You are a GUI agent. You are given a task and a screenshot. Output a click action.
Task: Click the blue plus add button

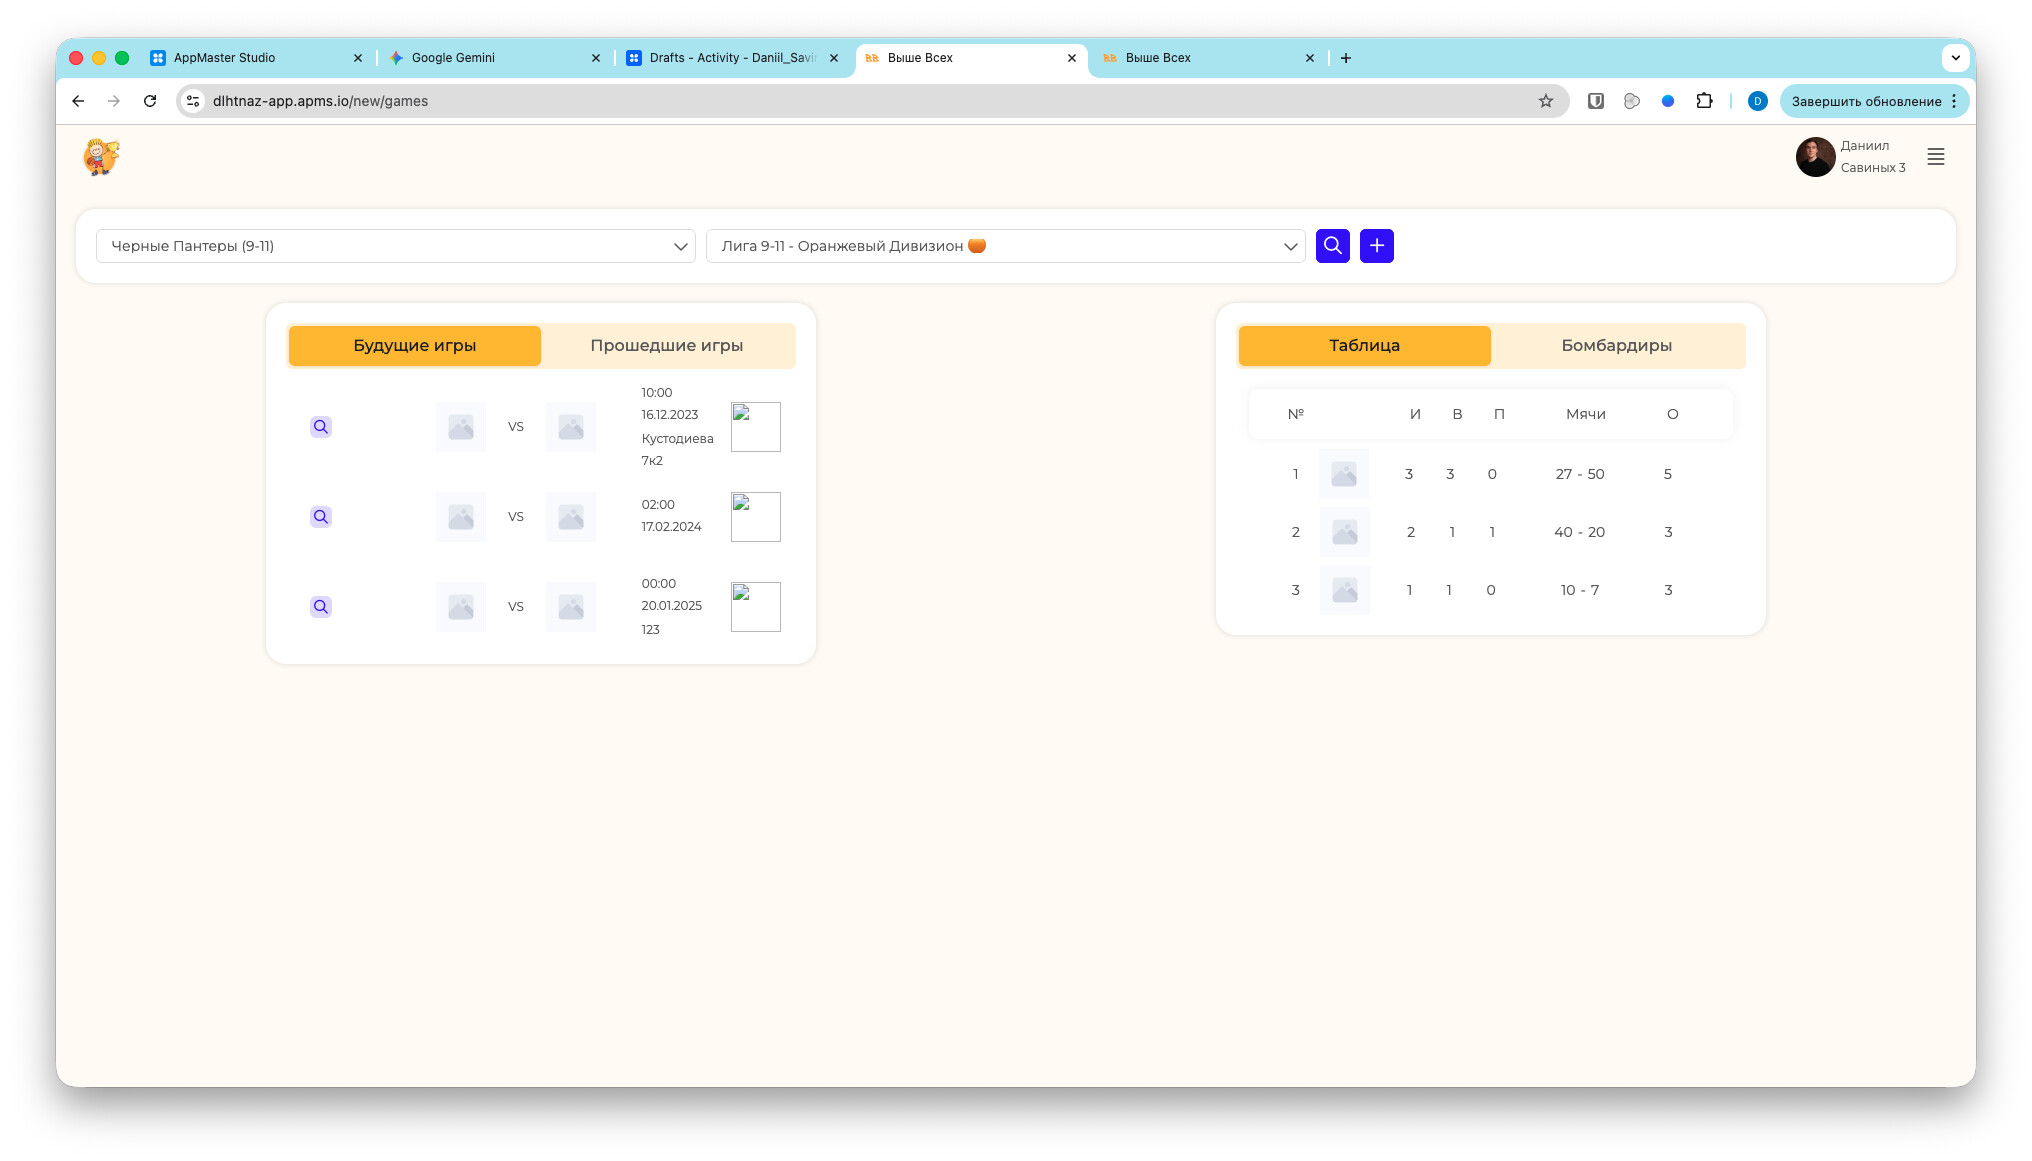pos(1376,246)
